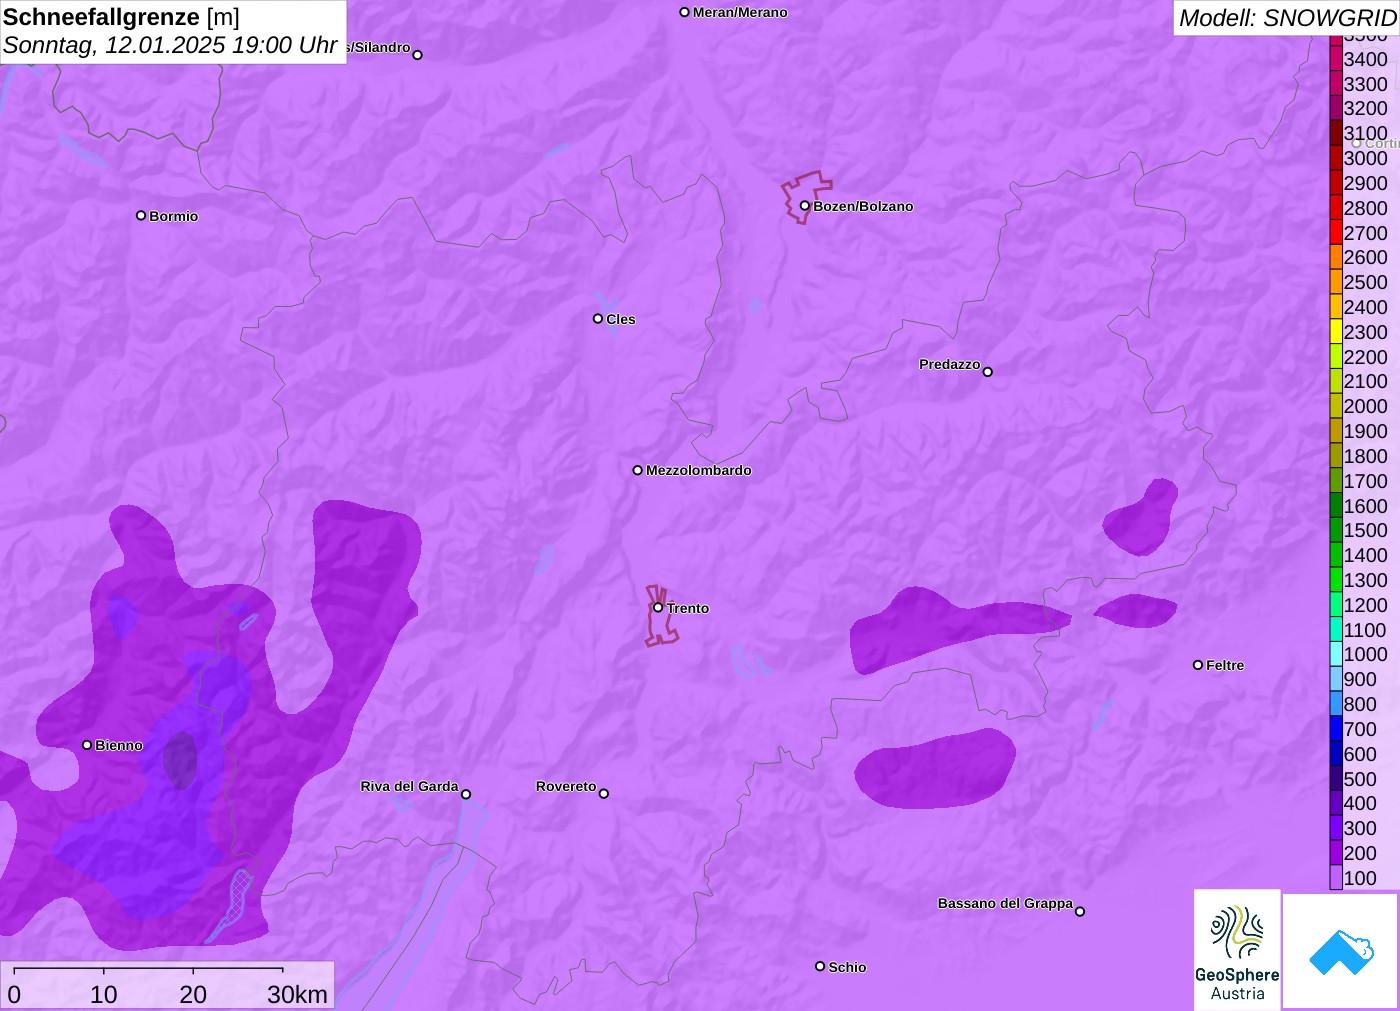
Task: Click the 100 m legend color swatch
Action: [x=1336, y=878]
